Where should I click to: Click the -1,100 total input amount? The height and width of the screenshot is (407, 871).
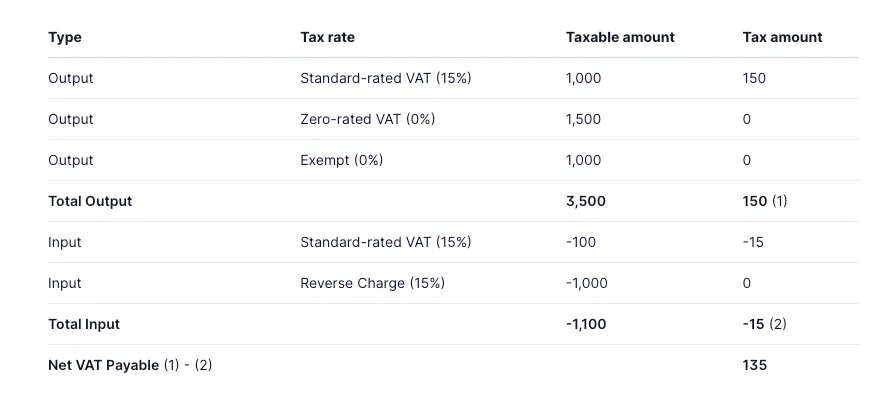coord(586,324)
